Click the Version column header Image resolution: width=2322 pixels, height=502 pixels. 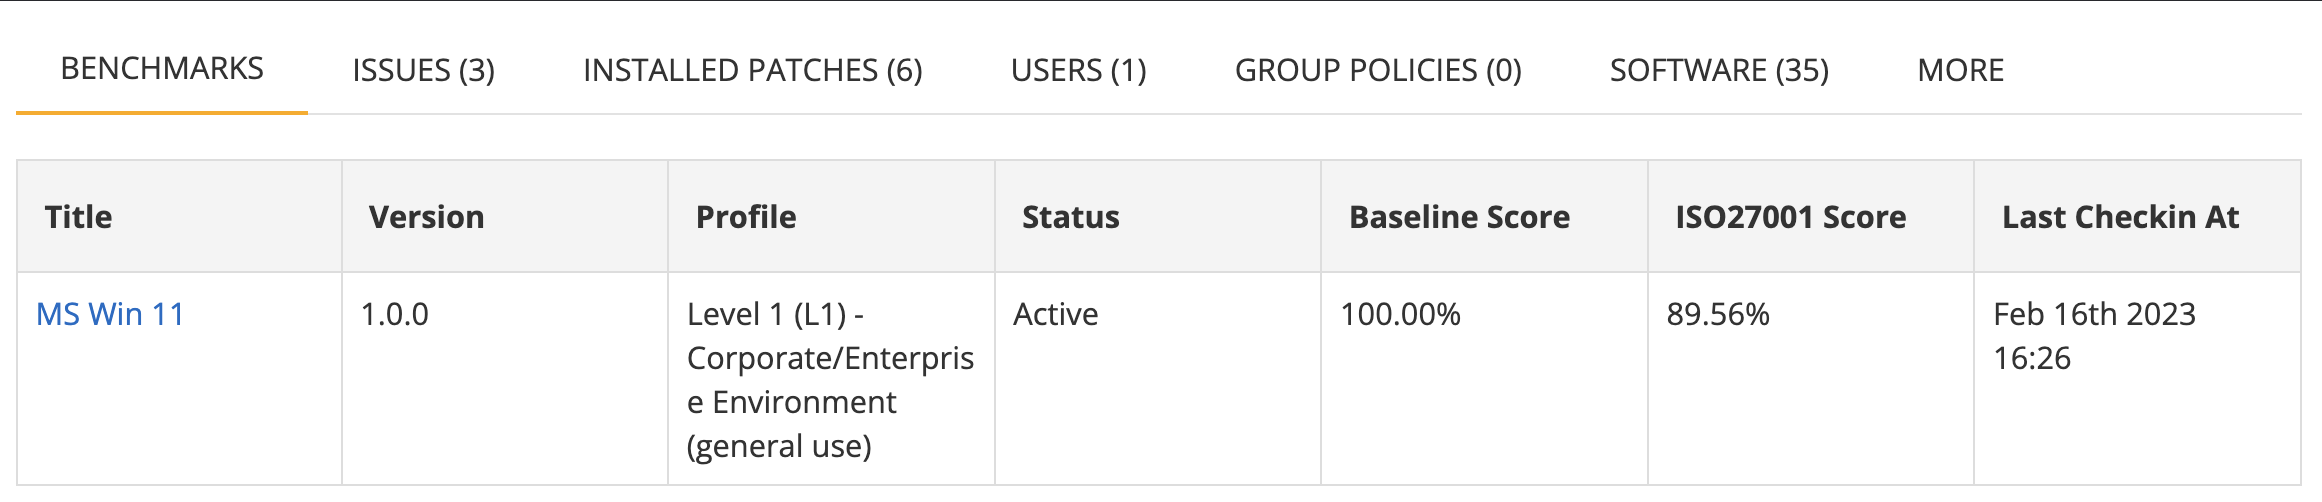coord(426,217)
